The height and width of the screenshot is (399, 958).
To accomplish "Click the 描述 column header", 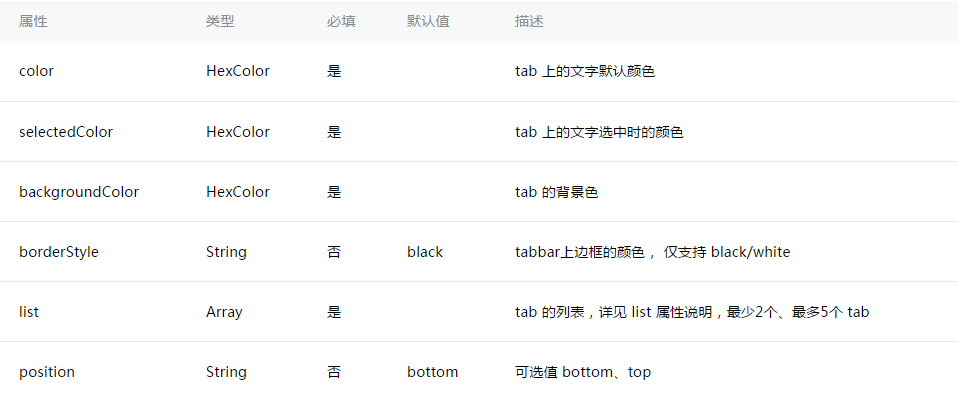I will pos(529,21).
